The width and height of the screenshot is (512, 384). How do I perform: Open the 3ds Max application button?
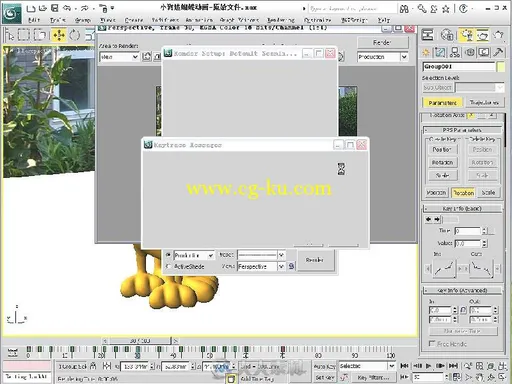click(11, 13)
